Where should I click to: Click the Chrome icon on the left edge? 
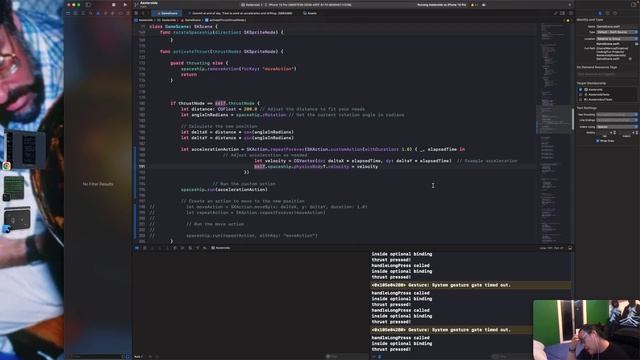pos(7,166)
